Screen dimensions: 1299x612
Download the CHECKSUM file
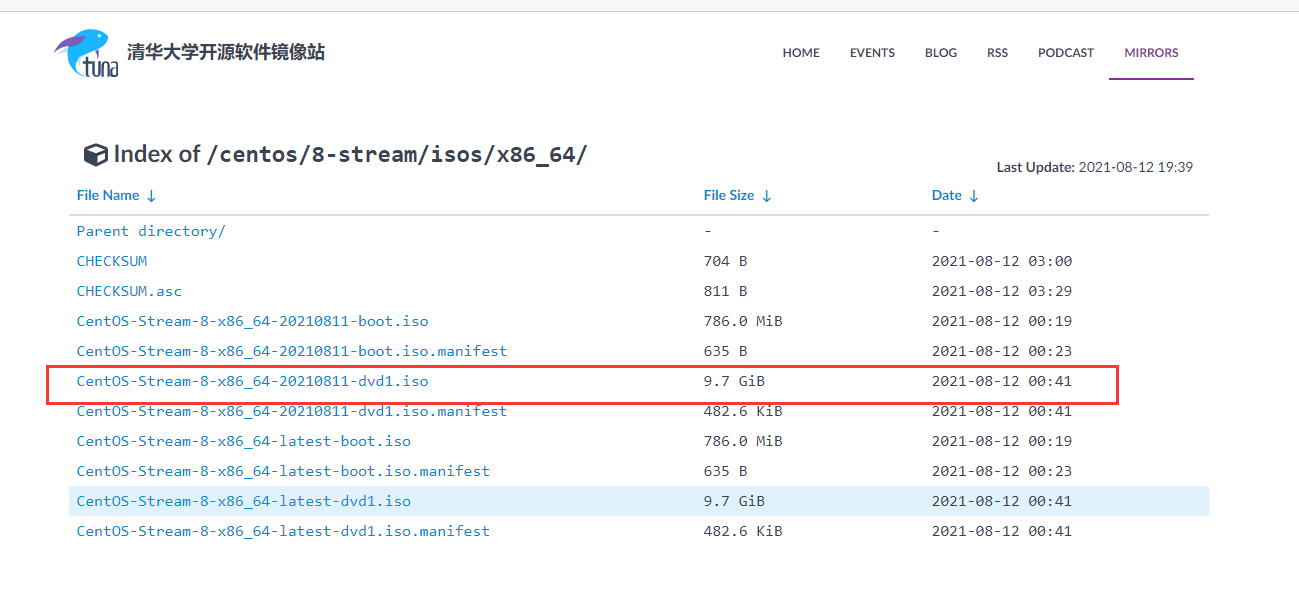pos(112,261)
